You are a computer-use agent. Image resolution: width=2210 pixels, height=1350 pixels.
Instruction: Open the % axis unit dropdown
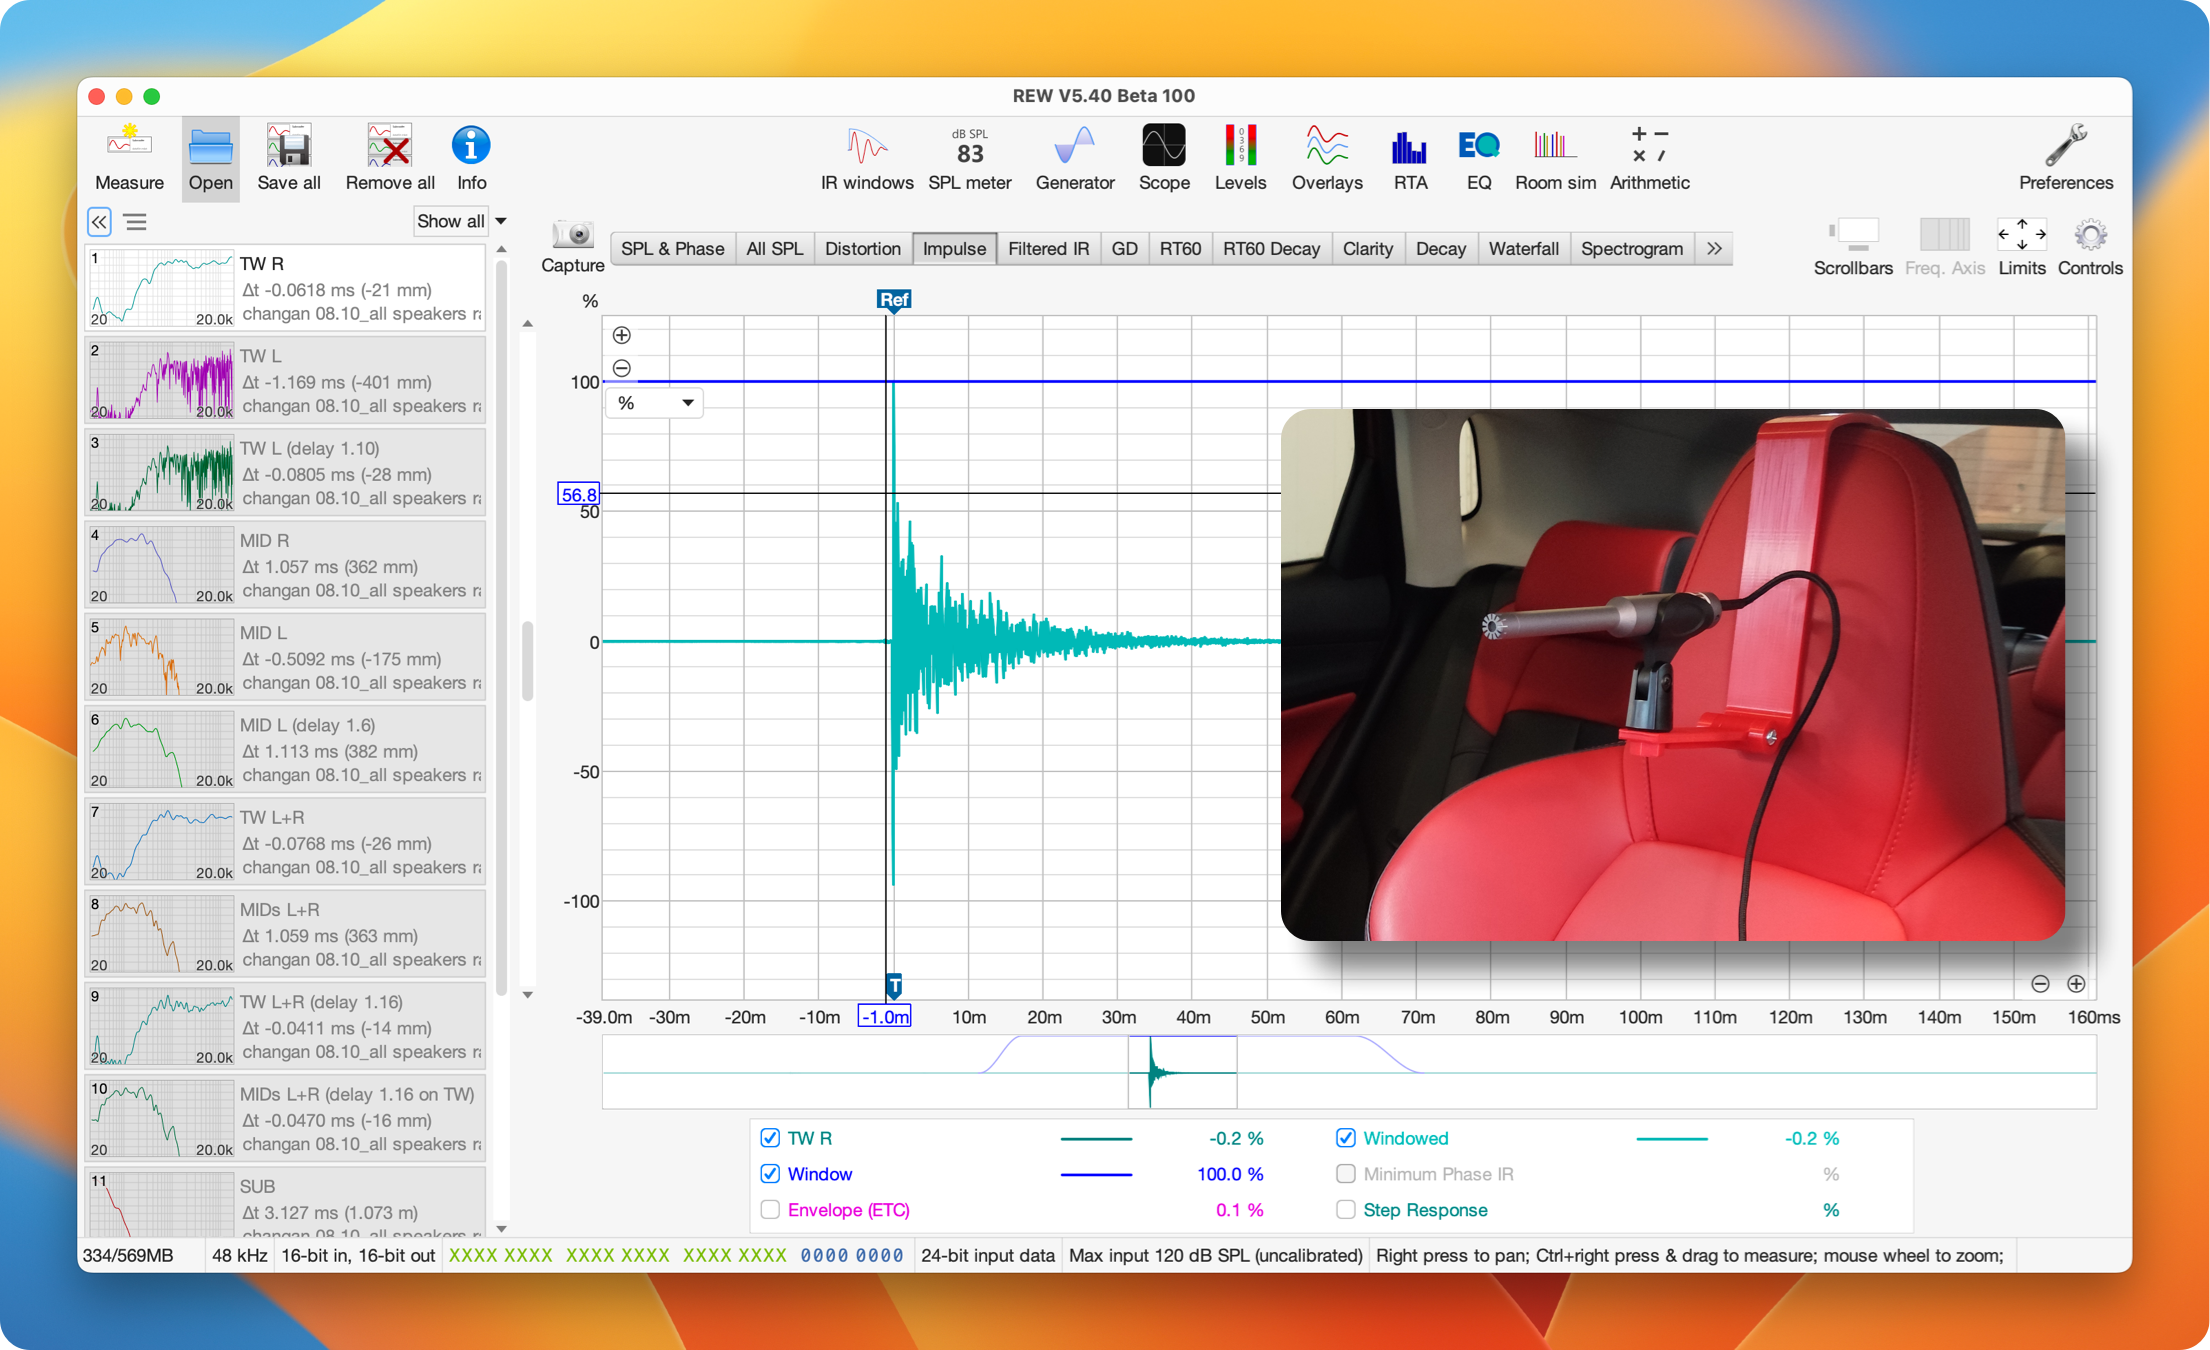(654, 403)
